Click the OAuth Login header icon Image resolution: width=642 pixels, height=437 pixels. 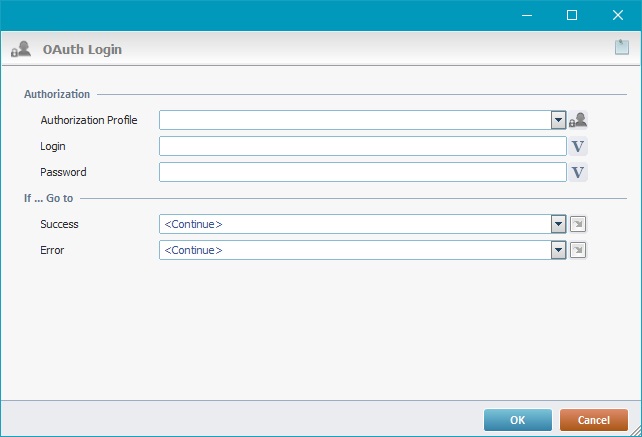(20, 49)
